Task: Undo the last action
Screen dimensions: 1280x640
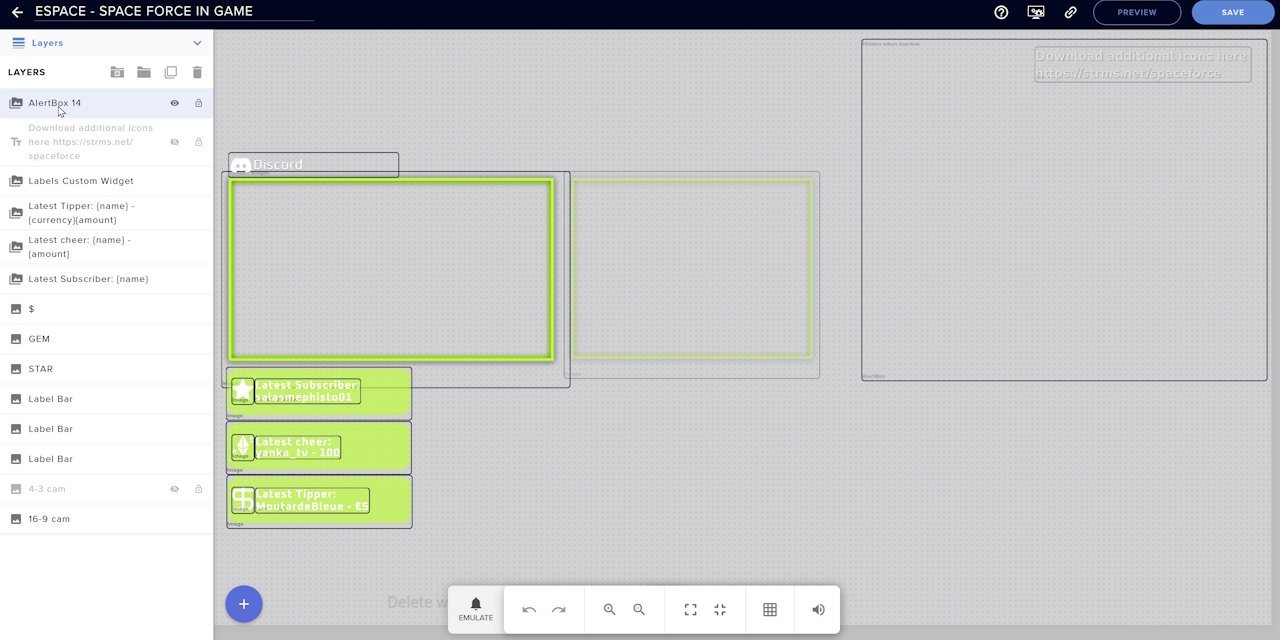Action: pyautogui.click(x=529, y=610)
